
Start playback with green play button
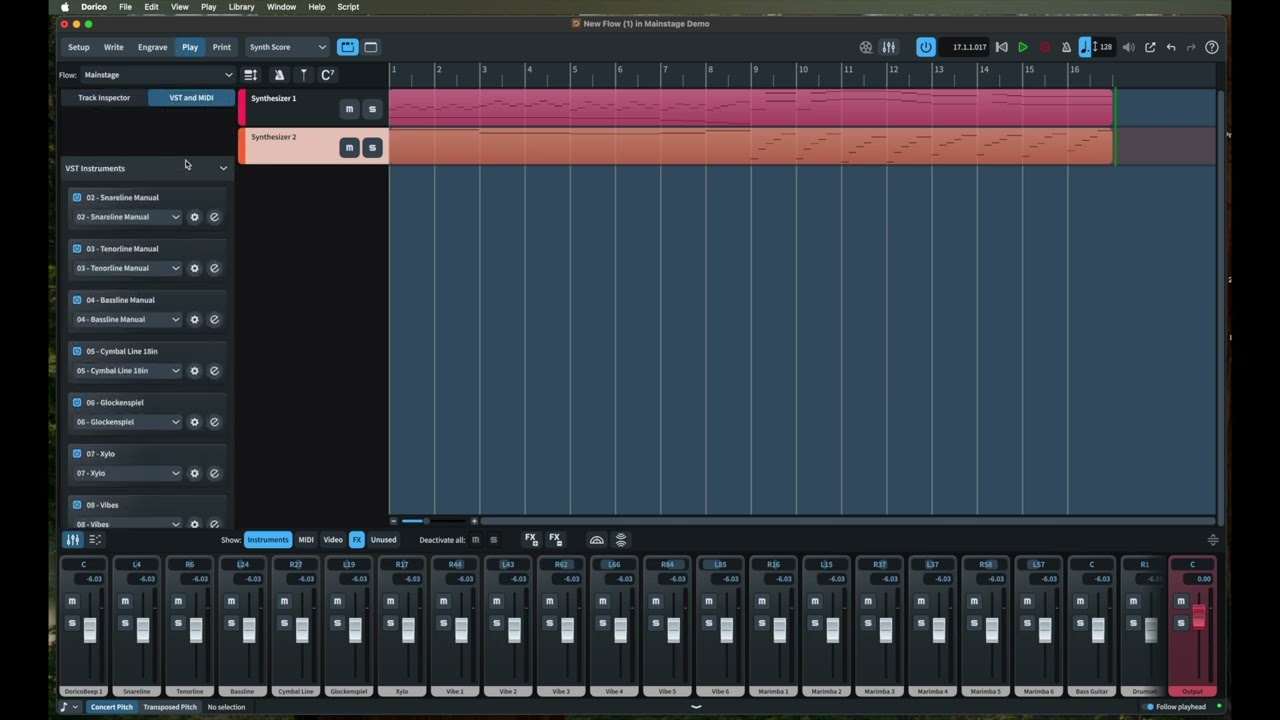click(x=1023, y=47)
